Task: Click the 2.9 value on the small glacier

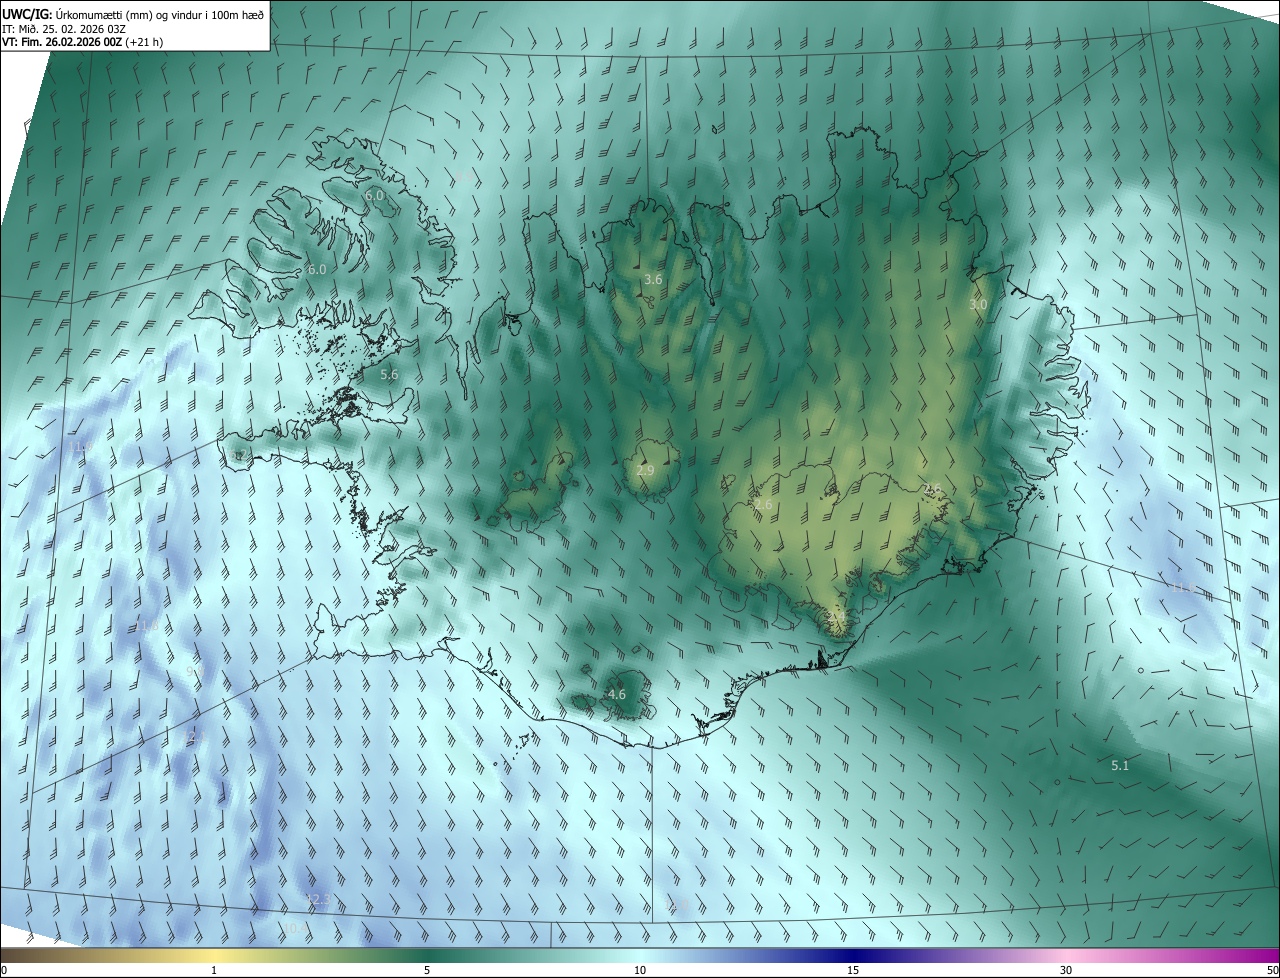Action: (x=645, y=470)
